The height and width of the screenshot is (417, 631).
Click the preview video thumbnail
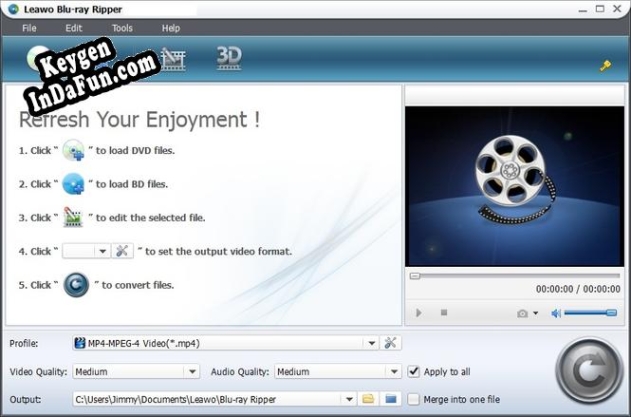click(514, 186)
